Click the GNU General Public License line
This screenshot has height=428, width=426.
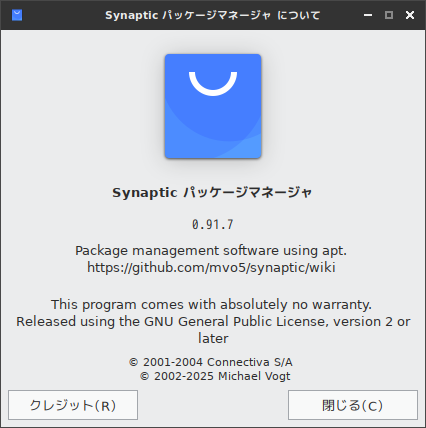coord(213,322)
